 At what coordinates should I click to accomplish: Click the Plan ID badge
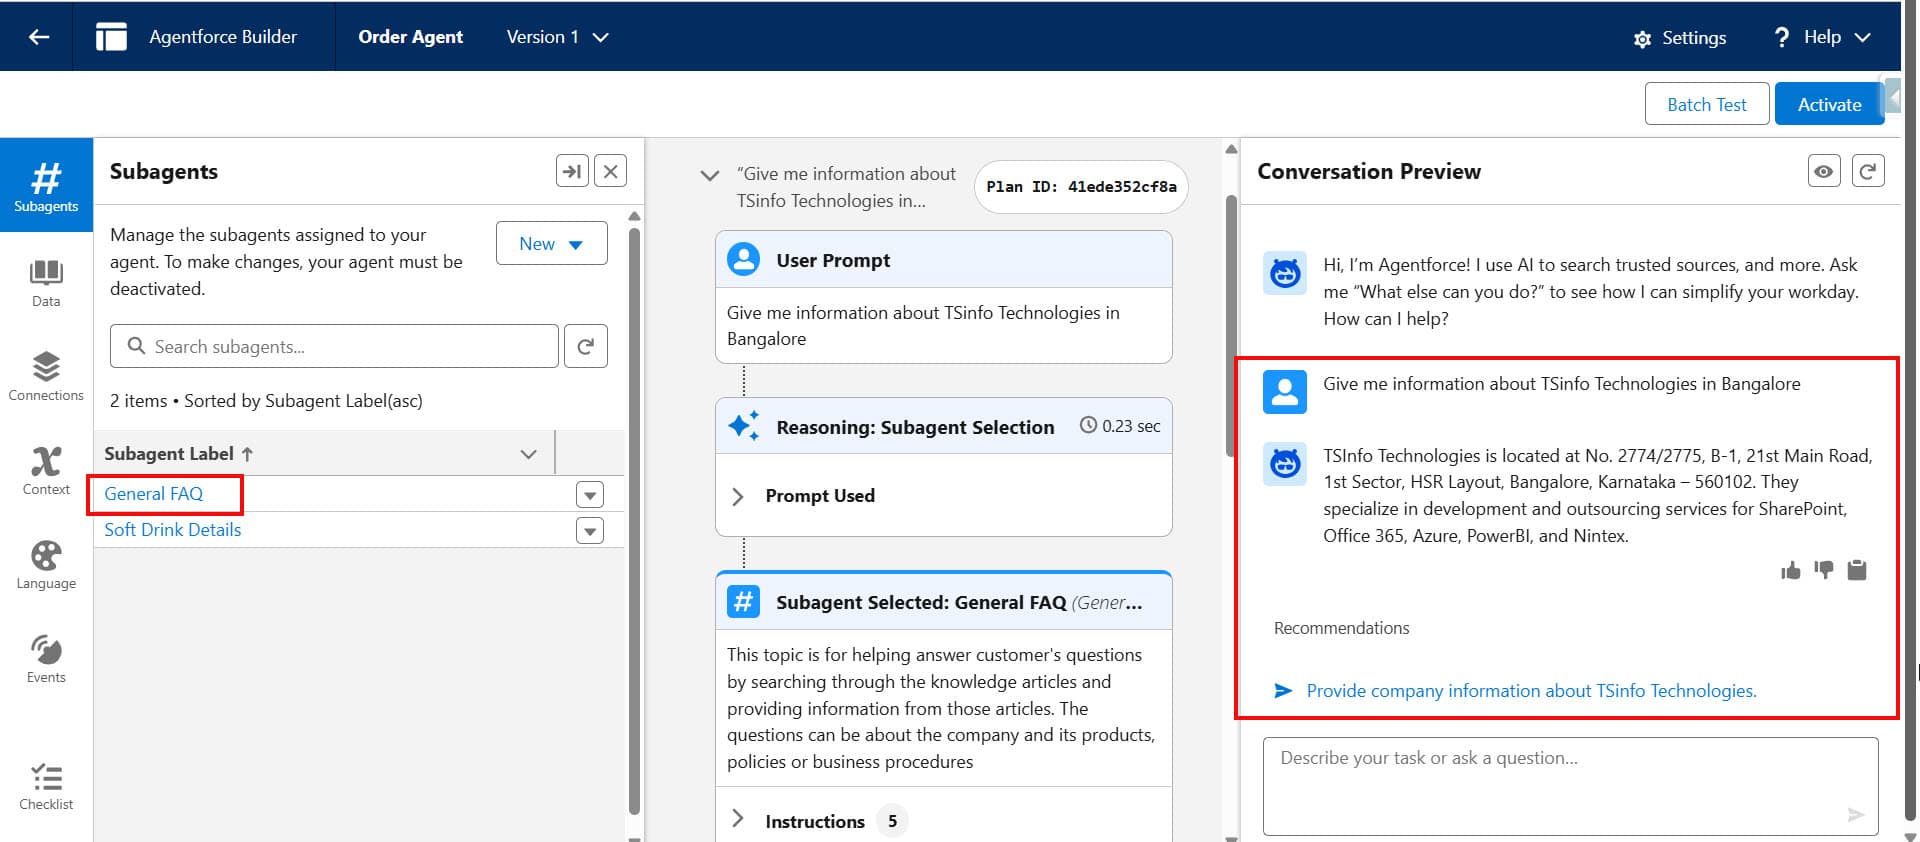[x=1081, y=187]
